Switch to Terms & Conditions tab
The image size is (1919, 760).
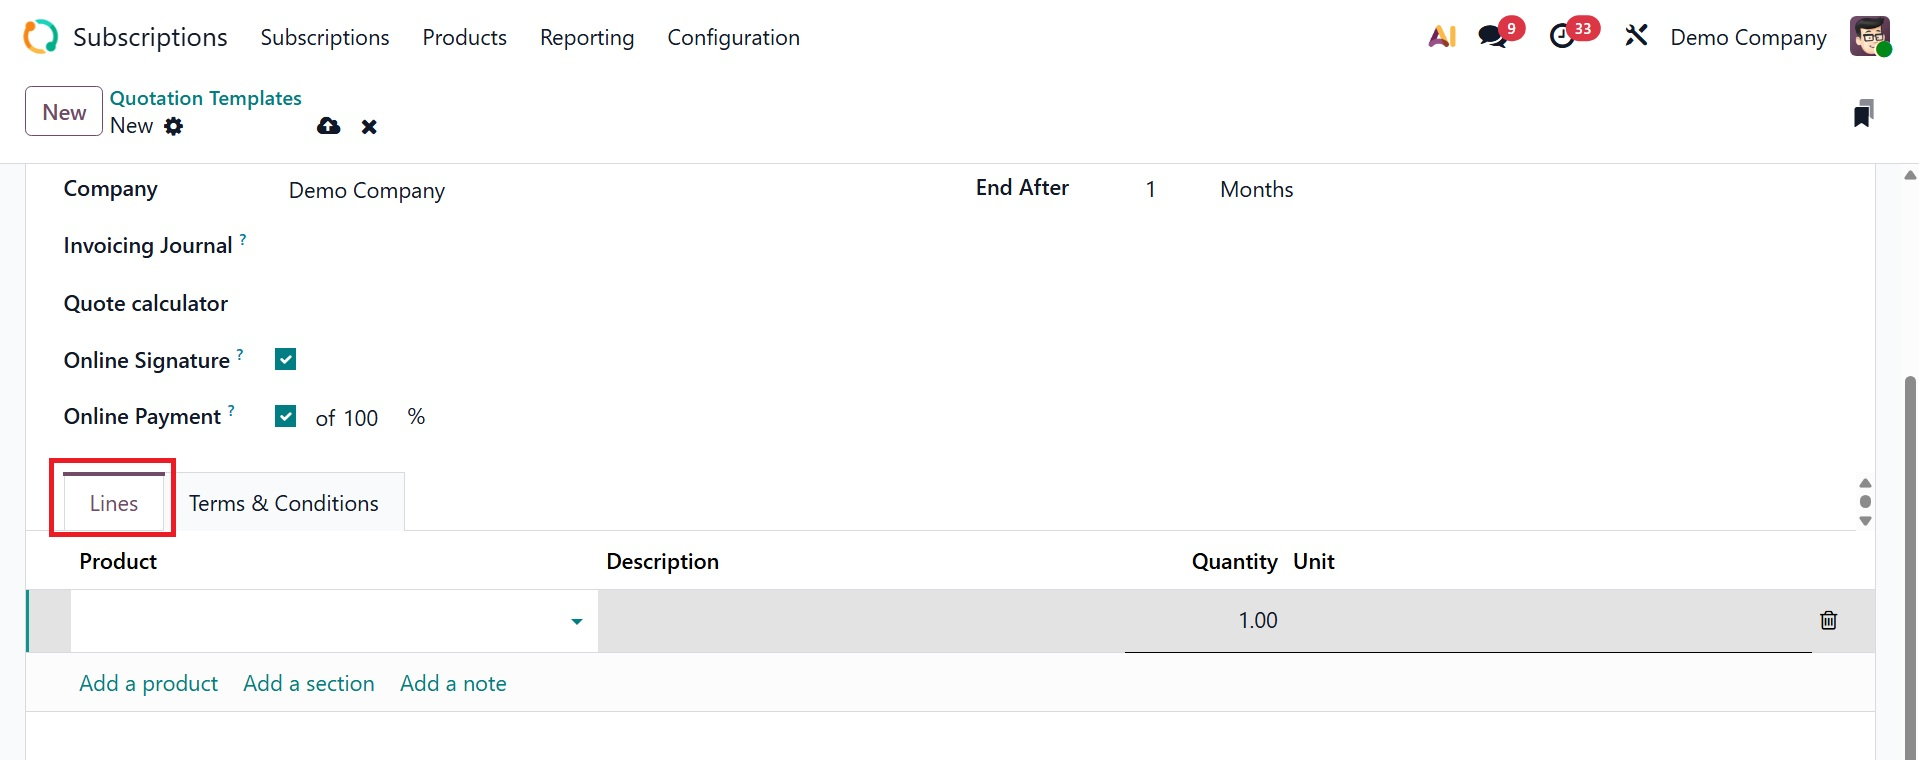pos(284,503)
